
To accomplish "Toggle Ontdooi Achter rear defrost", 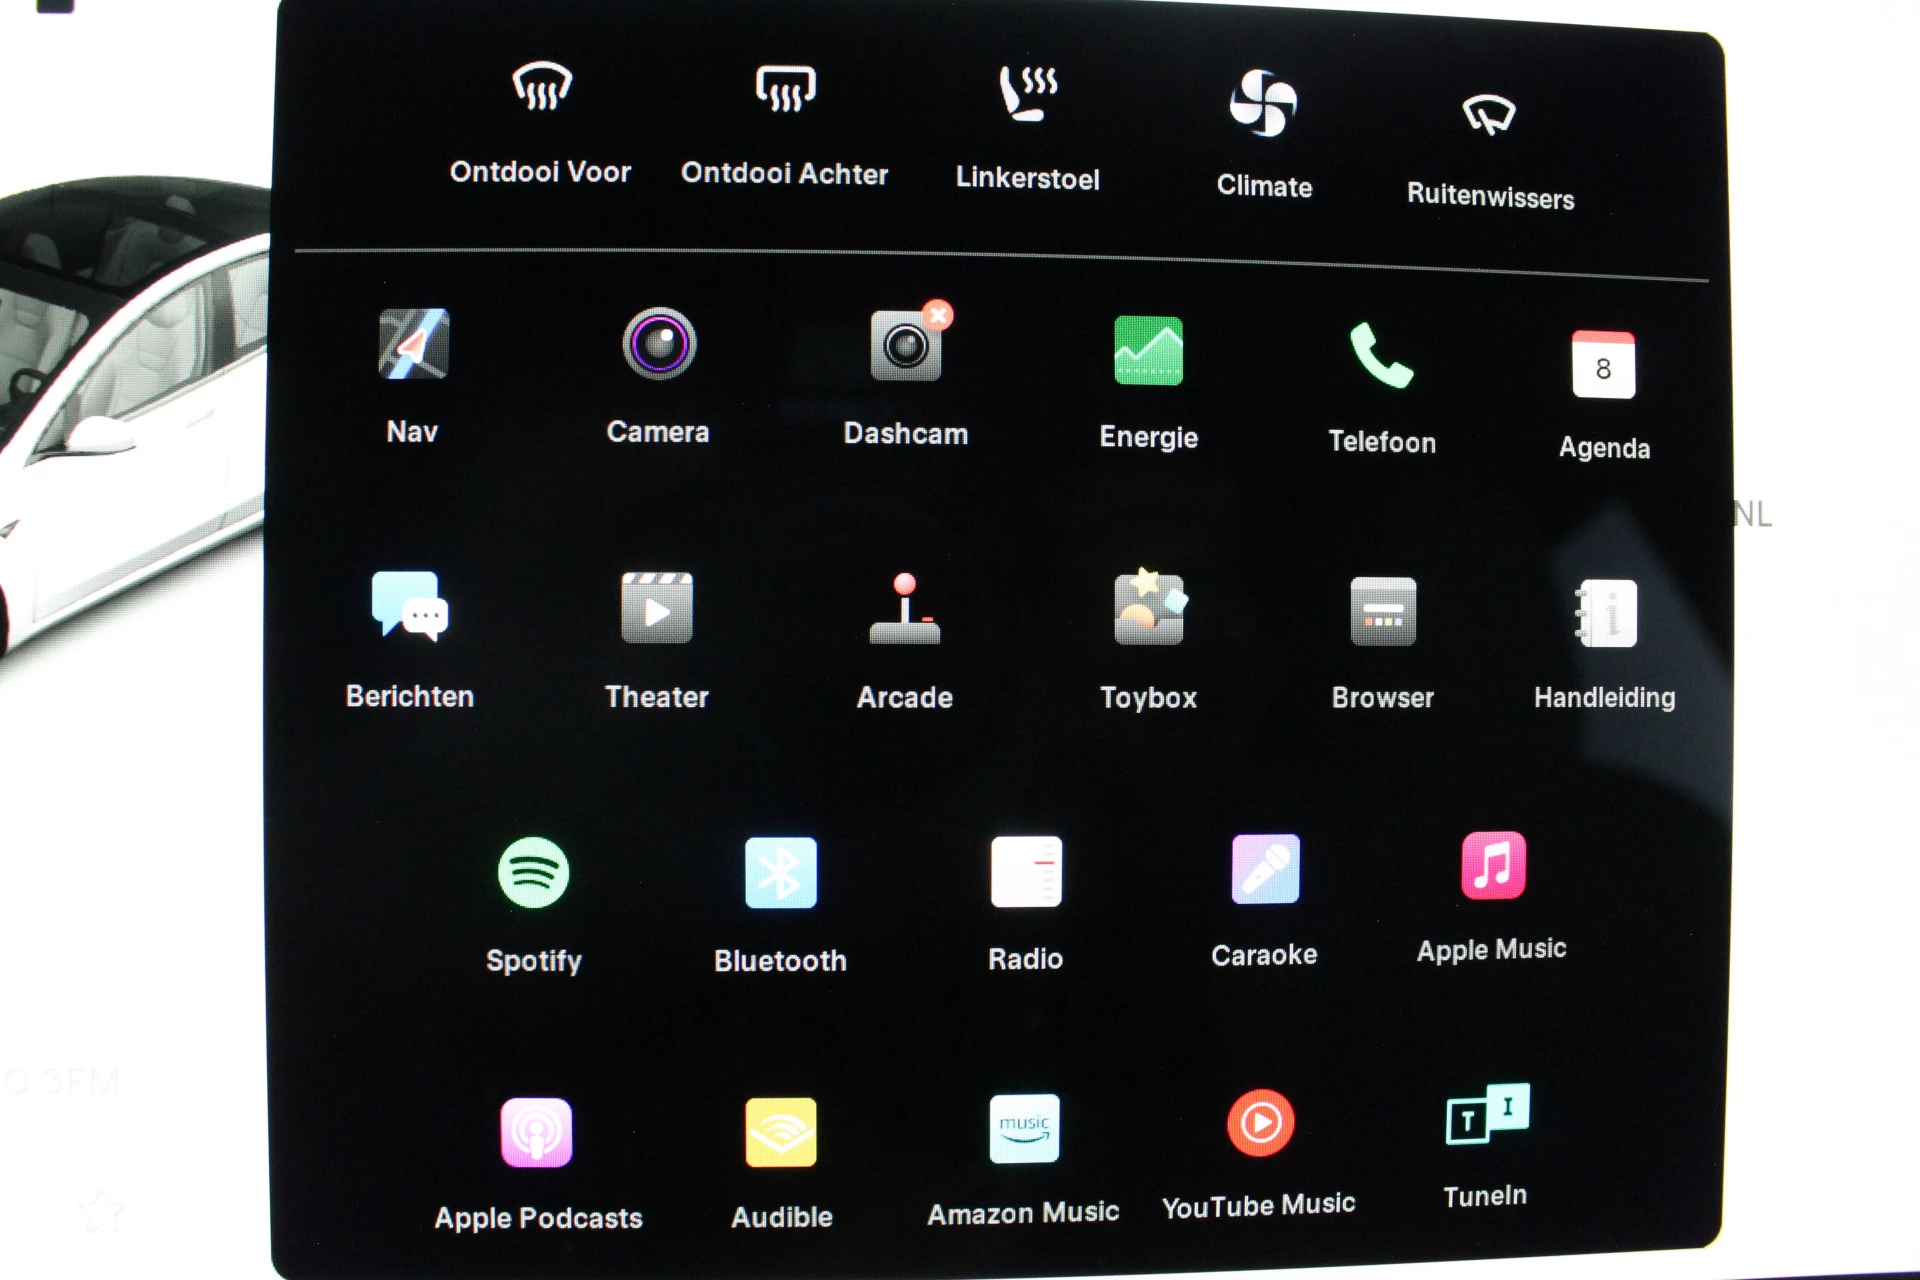I will coord(785,89).
